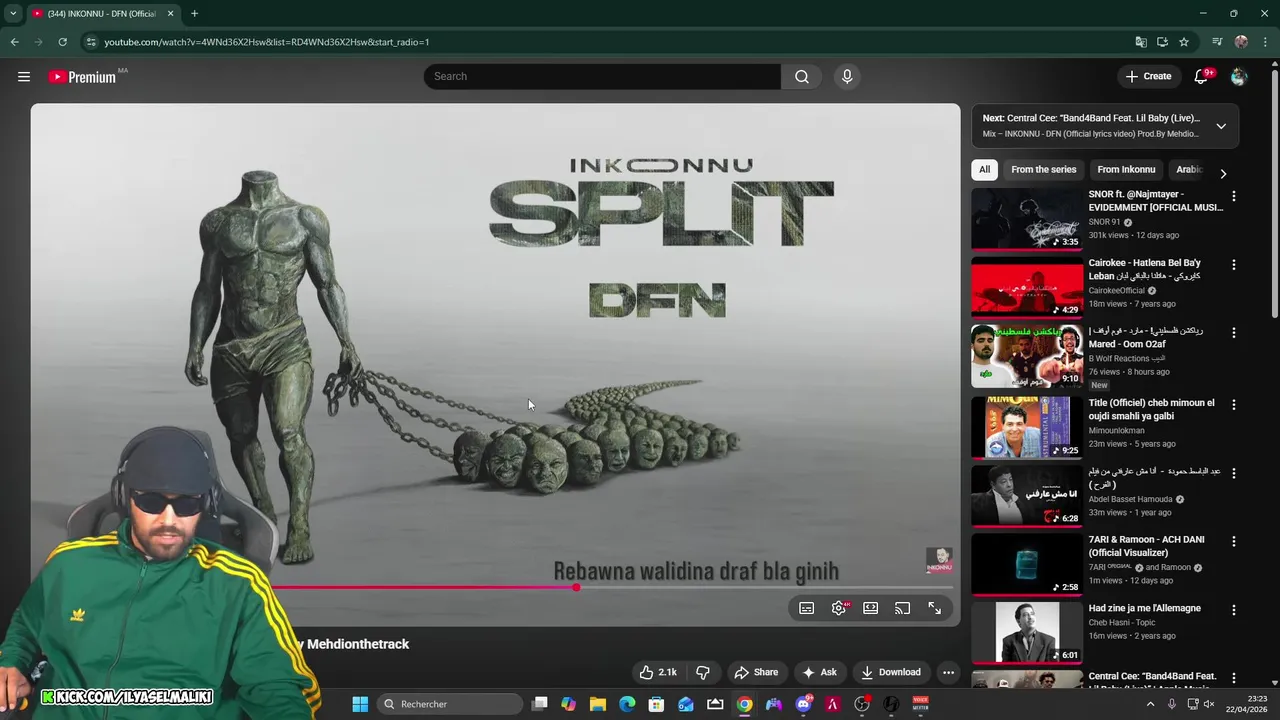Viewport: 1280px width, 720px height.
Task: Install or cast app icon in address bar
Action: (x=1162, y=42)
